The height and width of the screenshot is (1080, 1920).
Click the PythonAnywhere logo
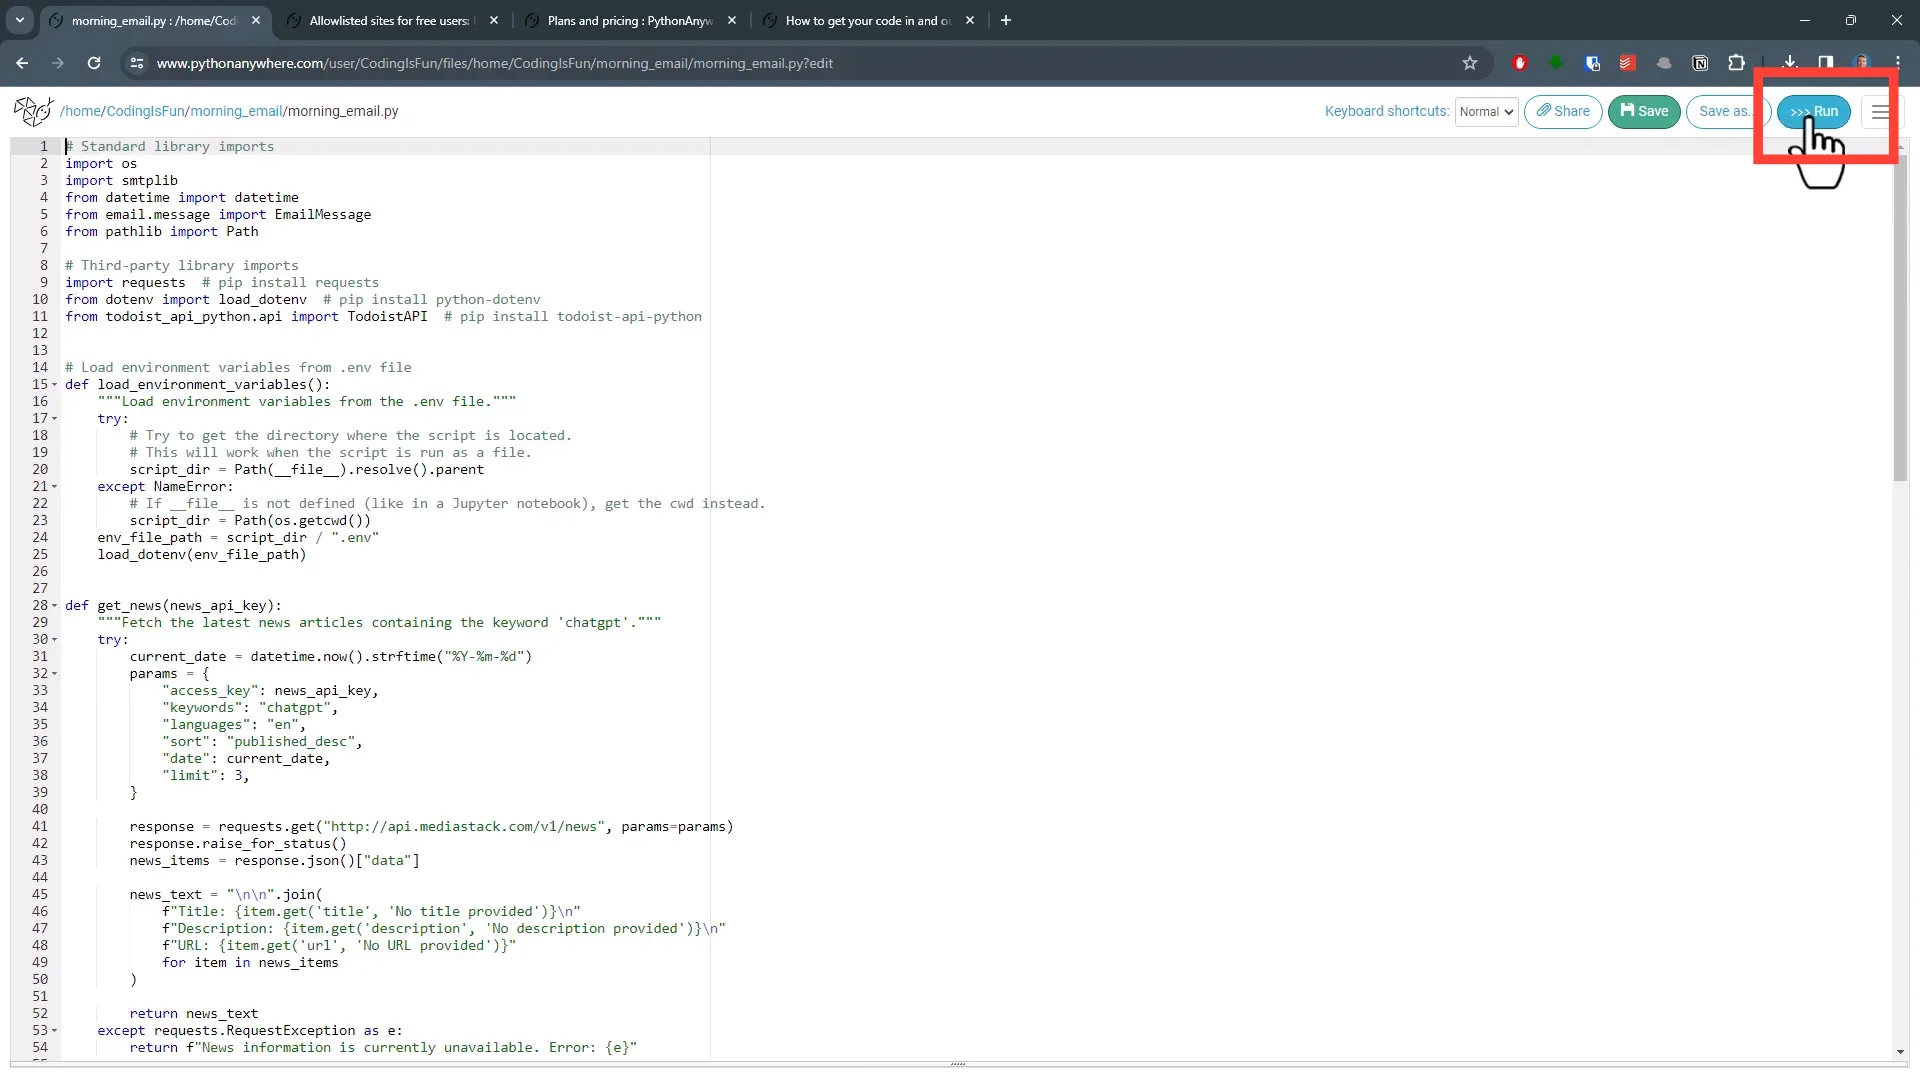pos(33,111)
